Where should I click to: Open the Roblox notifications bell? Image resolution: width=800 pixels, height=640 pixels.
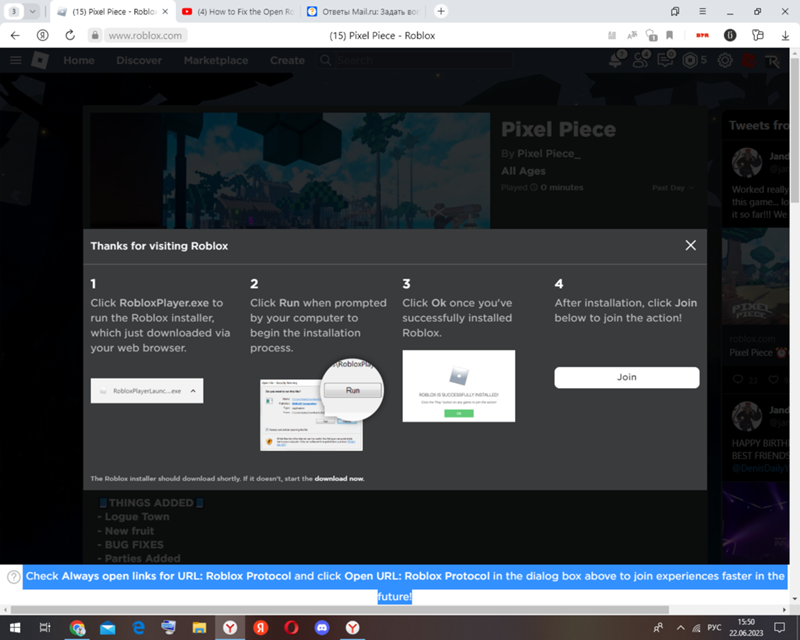tap(617, 60)
